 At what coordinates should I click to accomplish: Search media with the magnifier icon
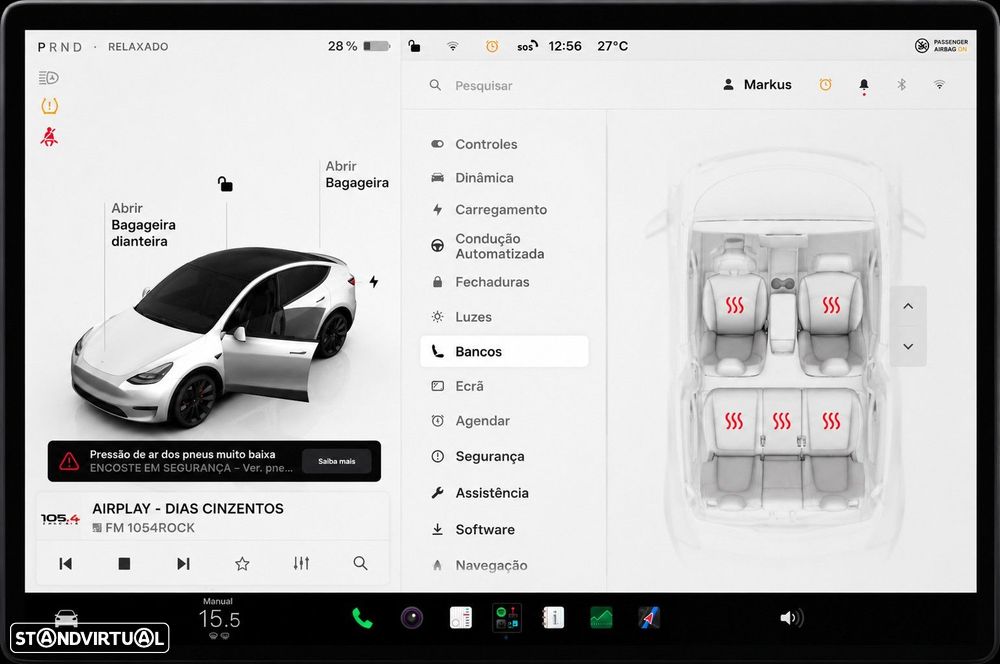[x=360, y=563]
